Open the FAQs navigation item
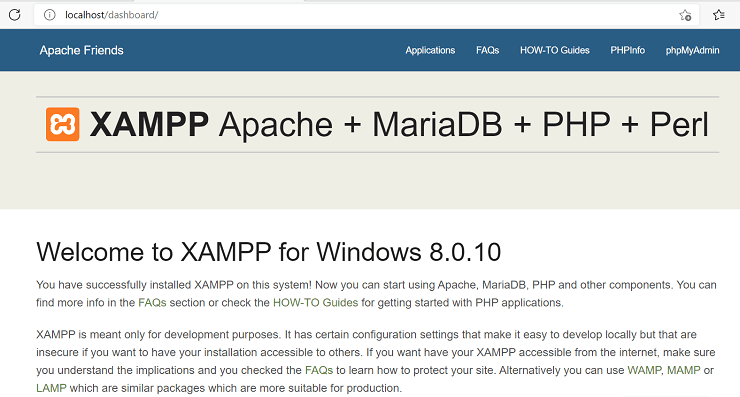 pos(488,50)
